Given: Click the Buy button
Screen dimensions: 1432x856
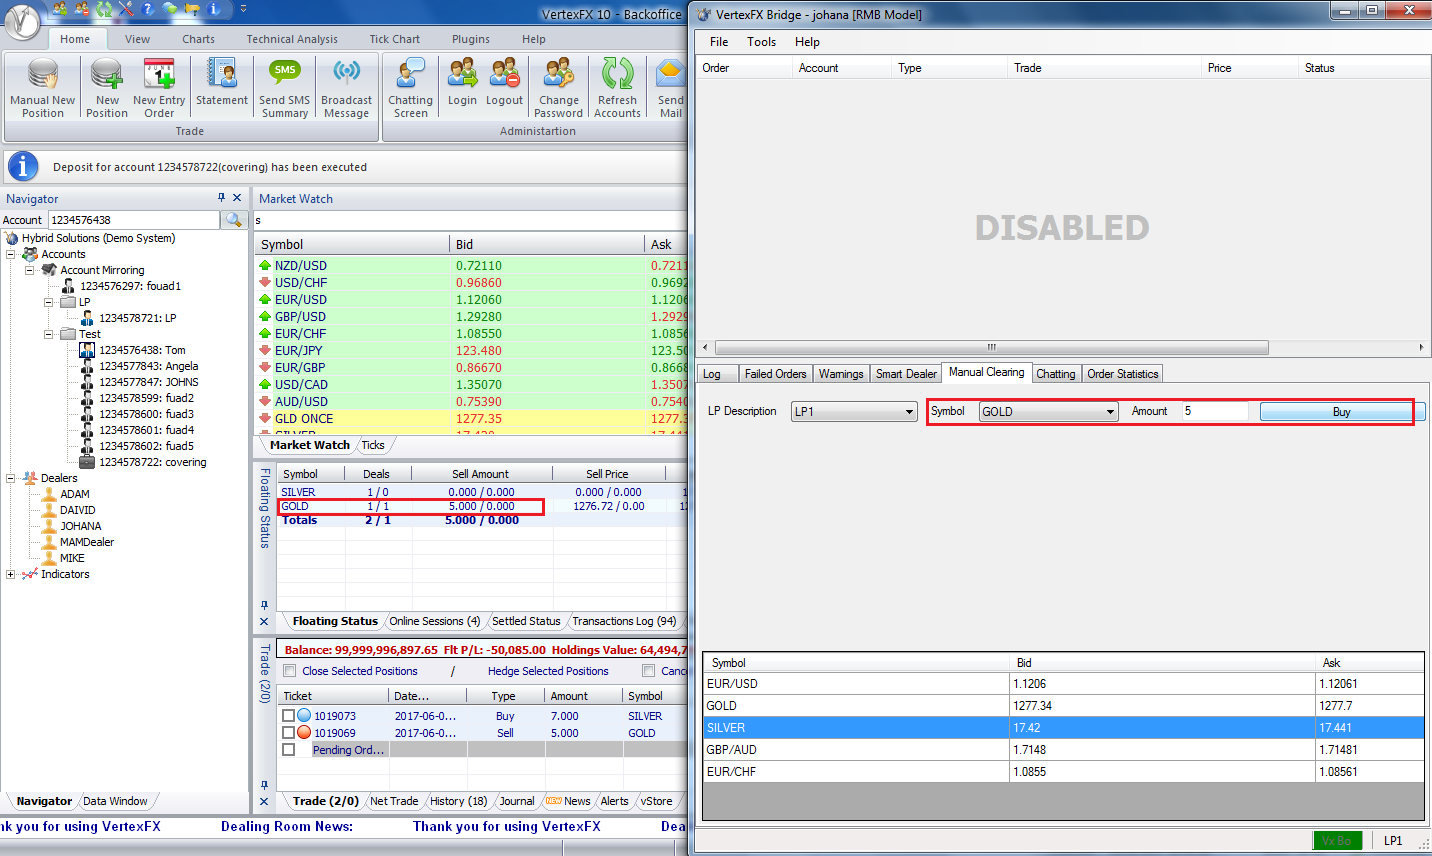Looking at the screenshot, I should (x=1341, y=412).
